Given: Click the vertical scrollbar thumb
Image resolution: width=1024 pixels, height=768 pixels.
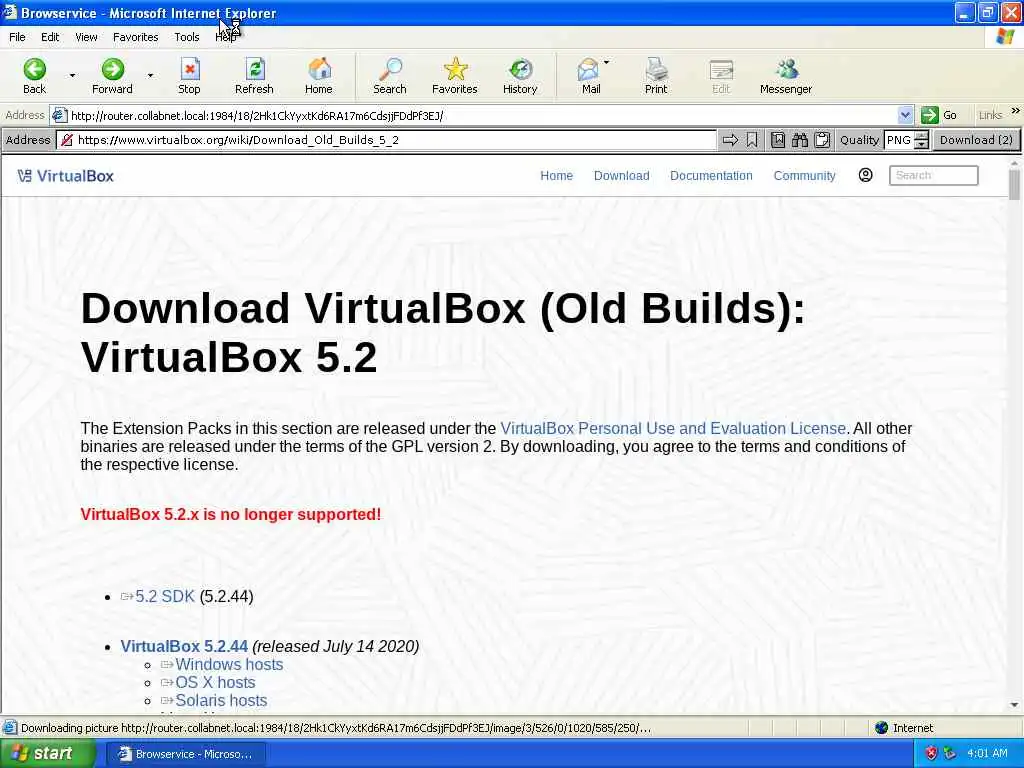Looking at the screenshot, I should pyautogui.click(x=1014, y=184).
